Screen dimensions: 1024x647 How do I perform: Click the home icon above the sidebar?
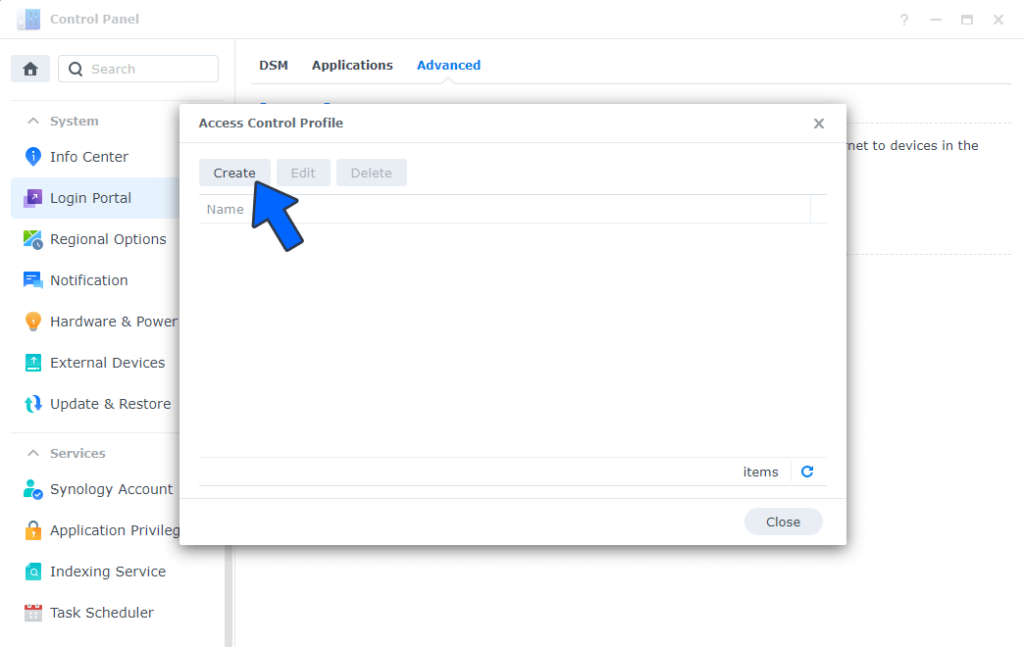point(30,68)
